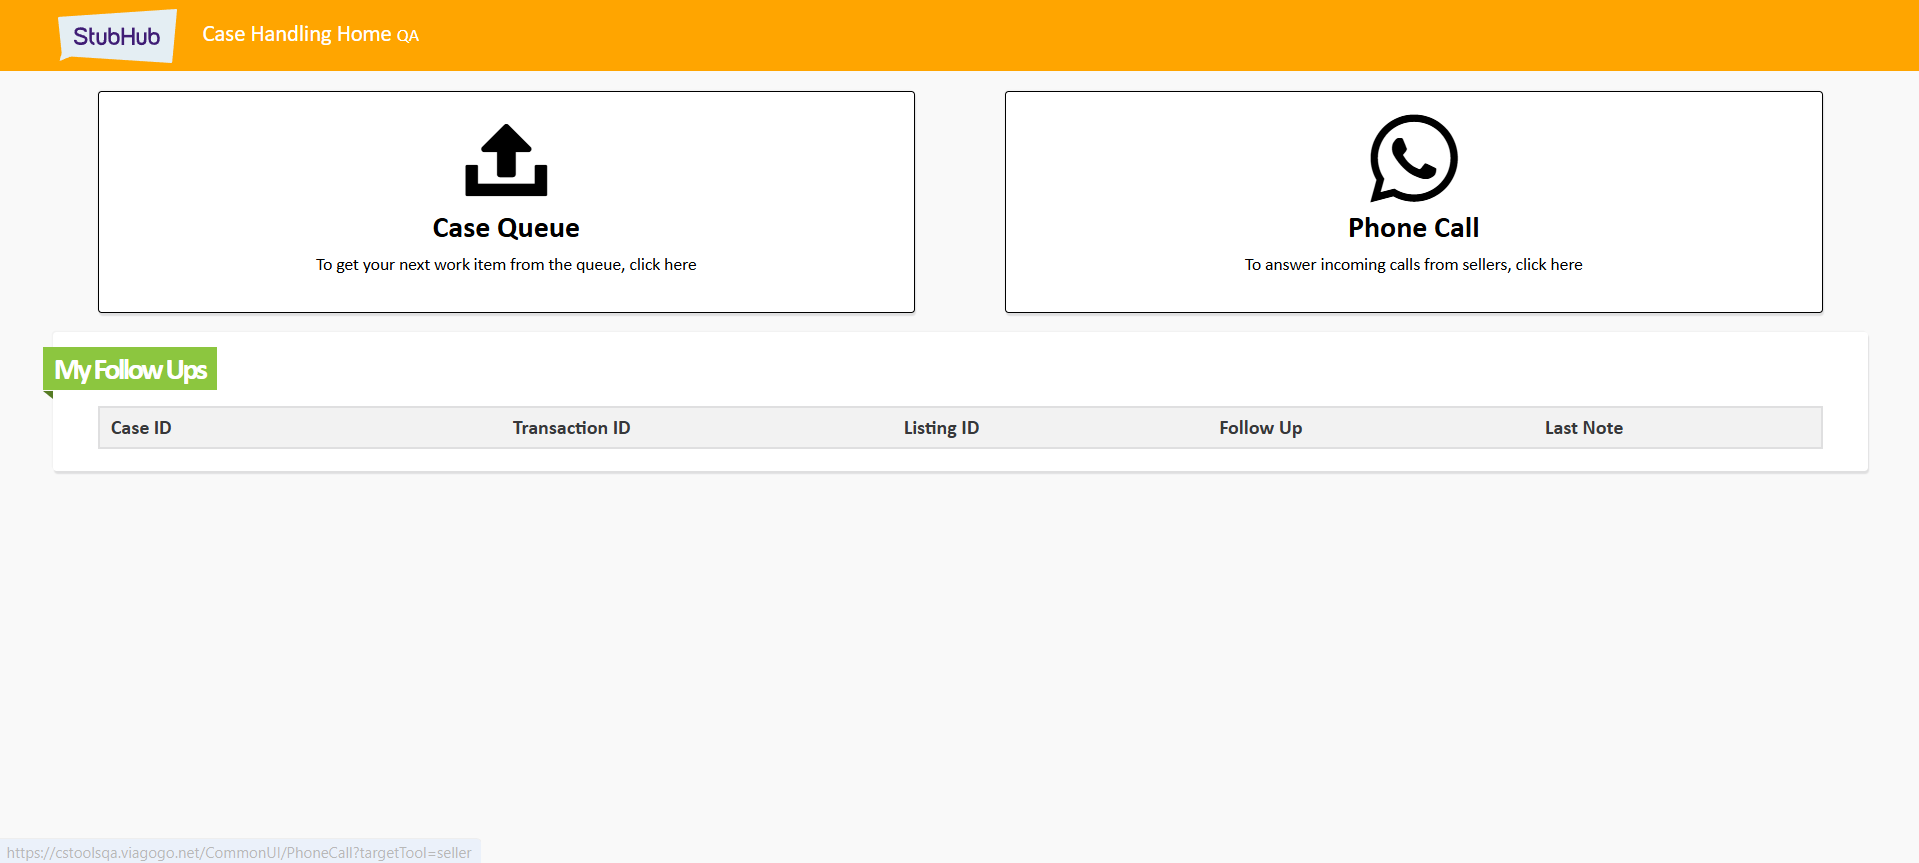Screen dimensions: 1919x863
Task: Select the My Follow Ups green ribbon
Action: tap(131, 370)
